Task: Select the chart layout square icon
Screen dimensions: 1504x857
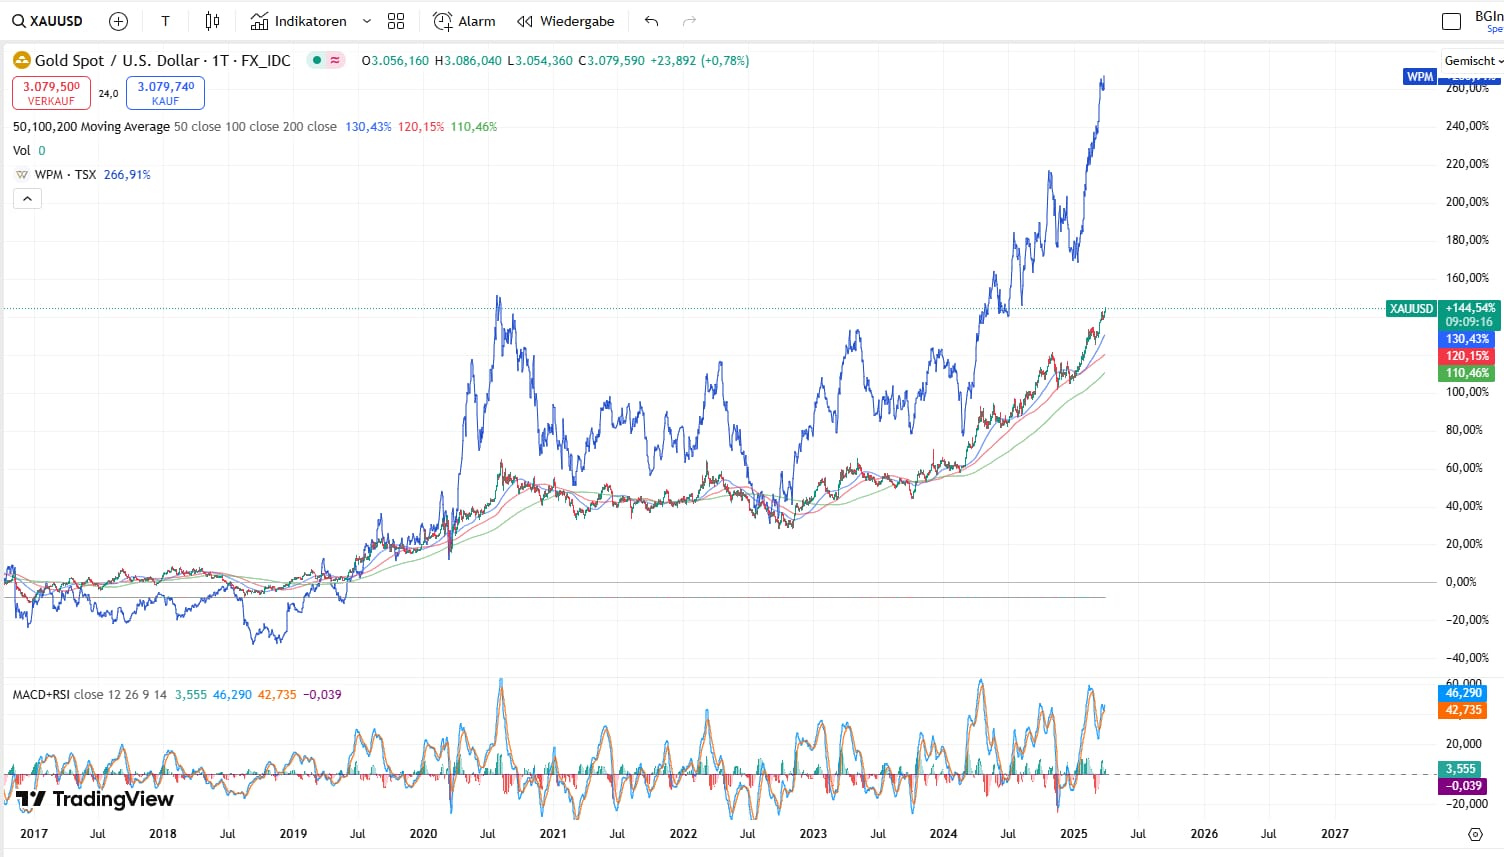Action: point(1451,21)
